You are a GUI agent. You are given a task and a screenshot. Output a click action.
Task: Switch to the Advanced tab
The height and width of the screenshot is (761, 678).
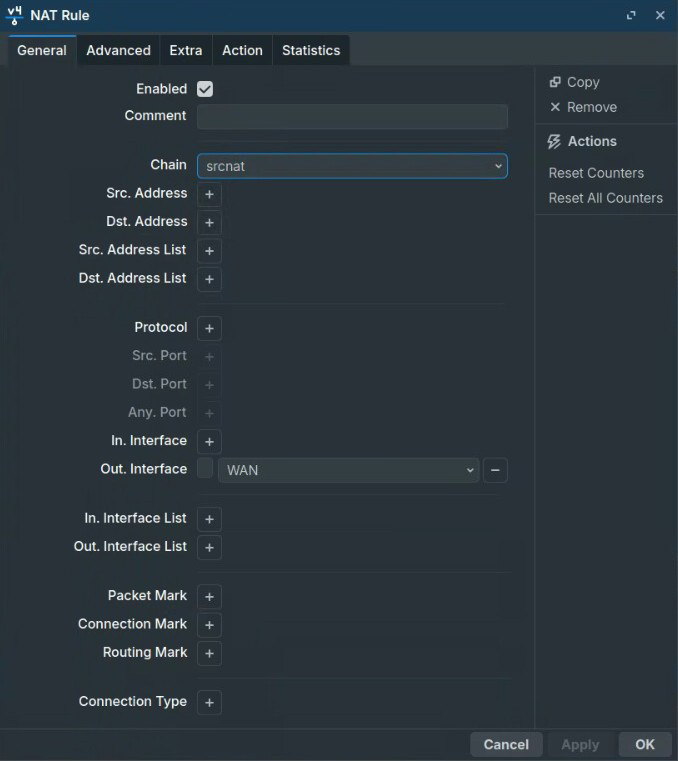tap(118, 50)
